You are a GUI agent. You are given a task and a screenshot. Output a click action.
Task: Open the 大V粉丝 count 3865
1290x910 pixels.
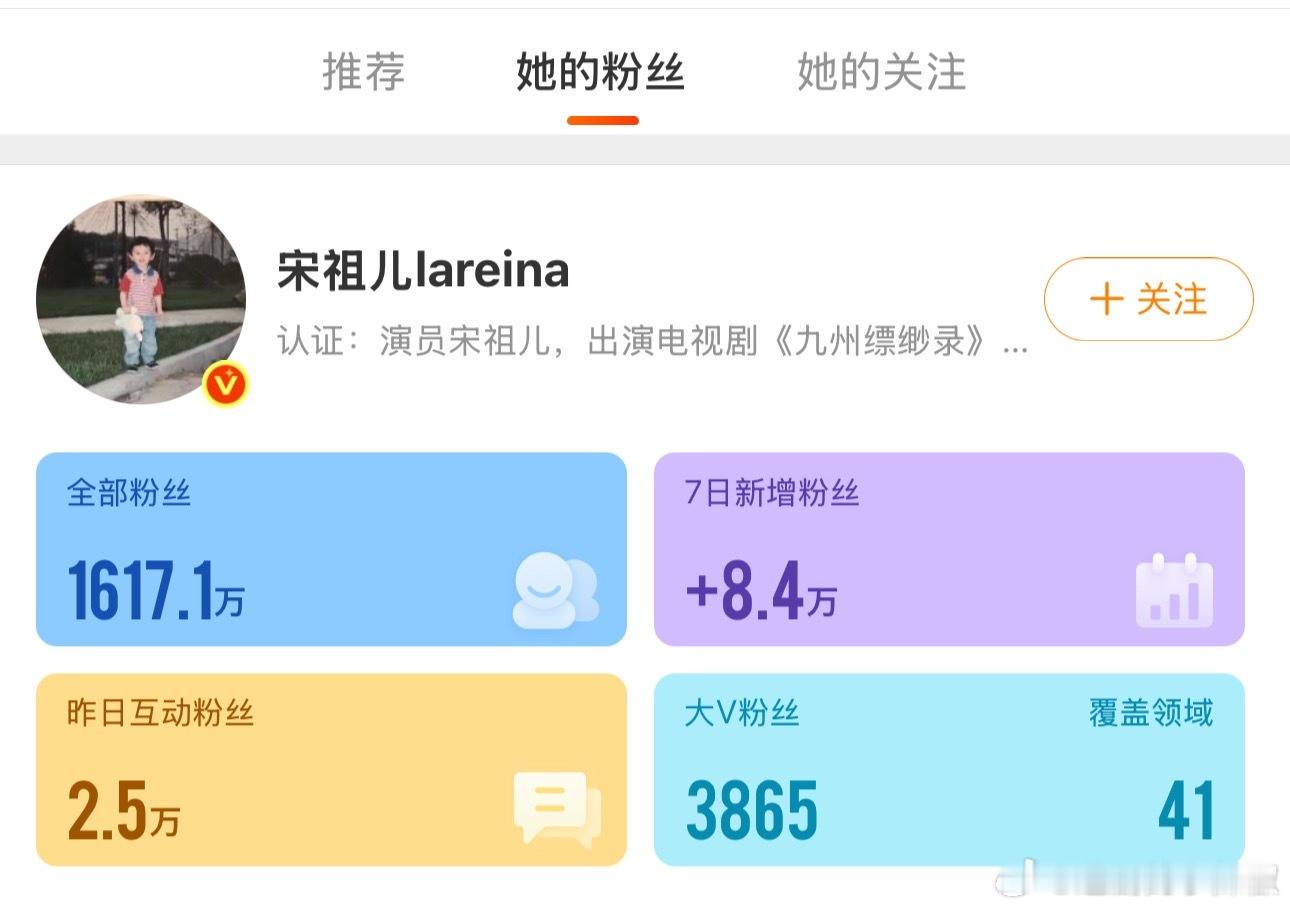pos(752,810)
